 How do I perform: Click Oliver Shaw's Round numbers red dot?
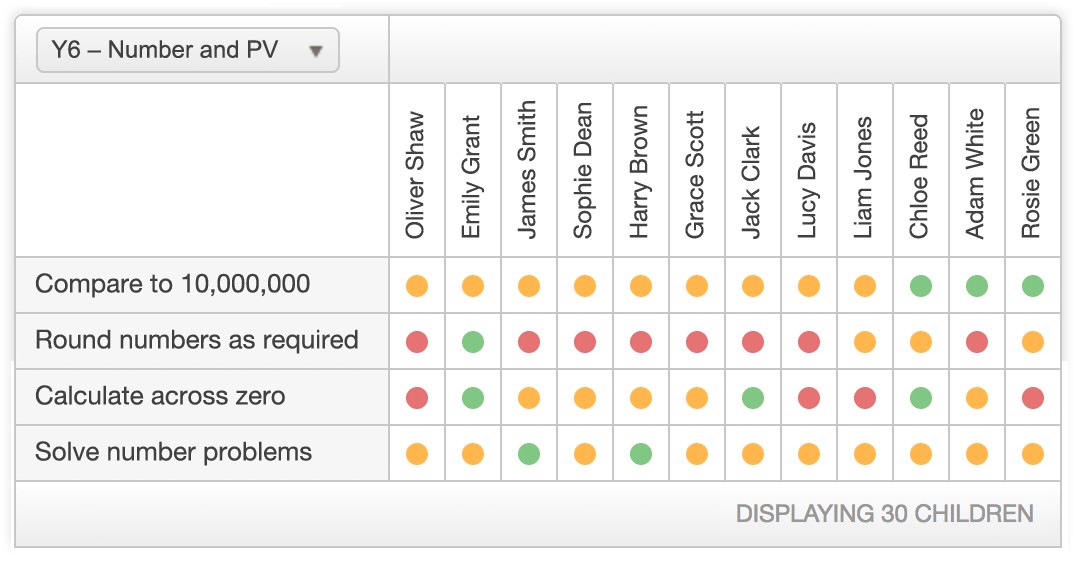pos(417,341)
